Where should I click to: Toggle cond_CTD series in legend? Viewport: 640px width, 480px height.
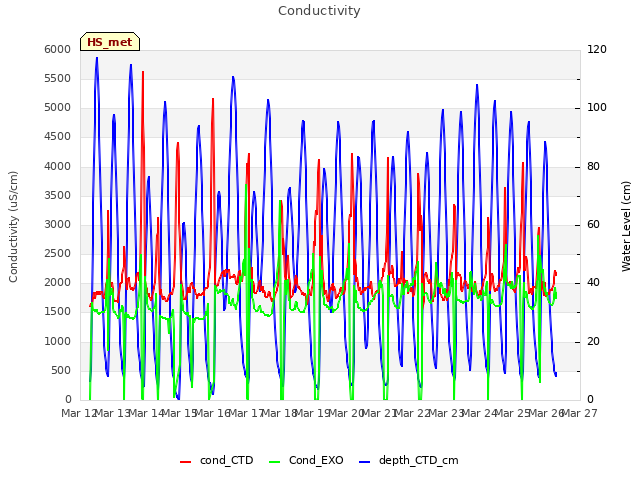[217, 460]
